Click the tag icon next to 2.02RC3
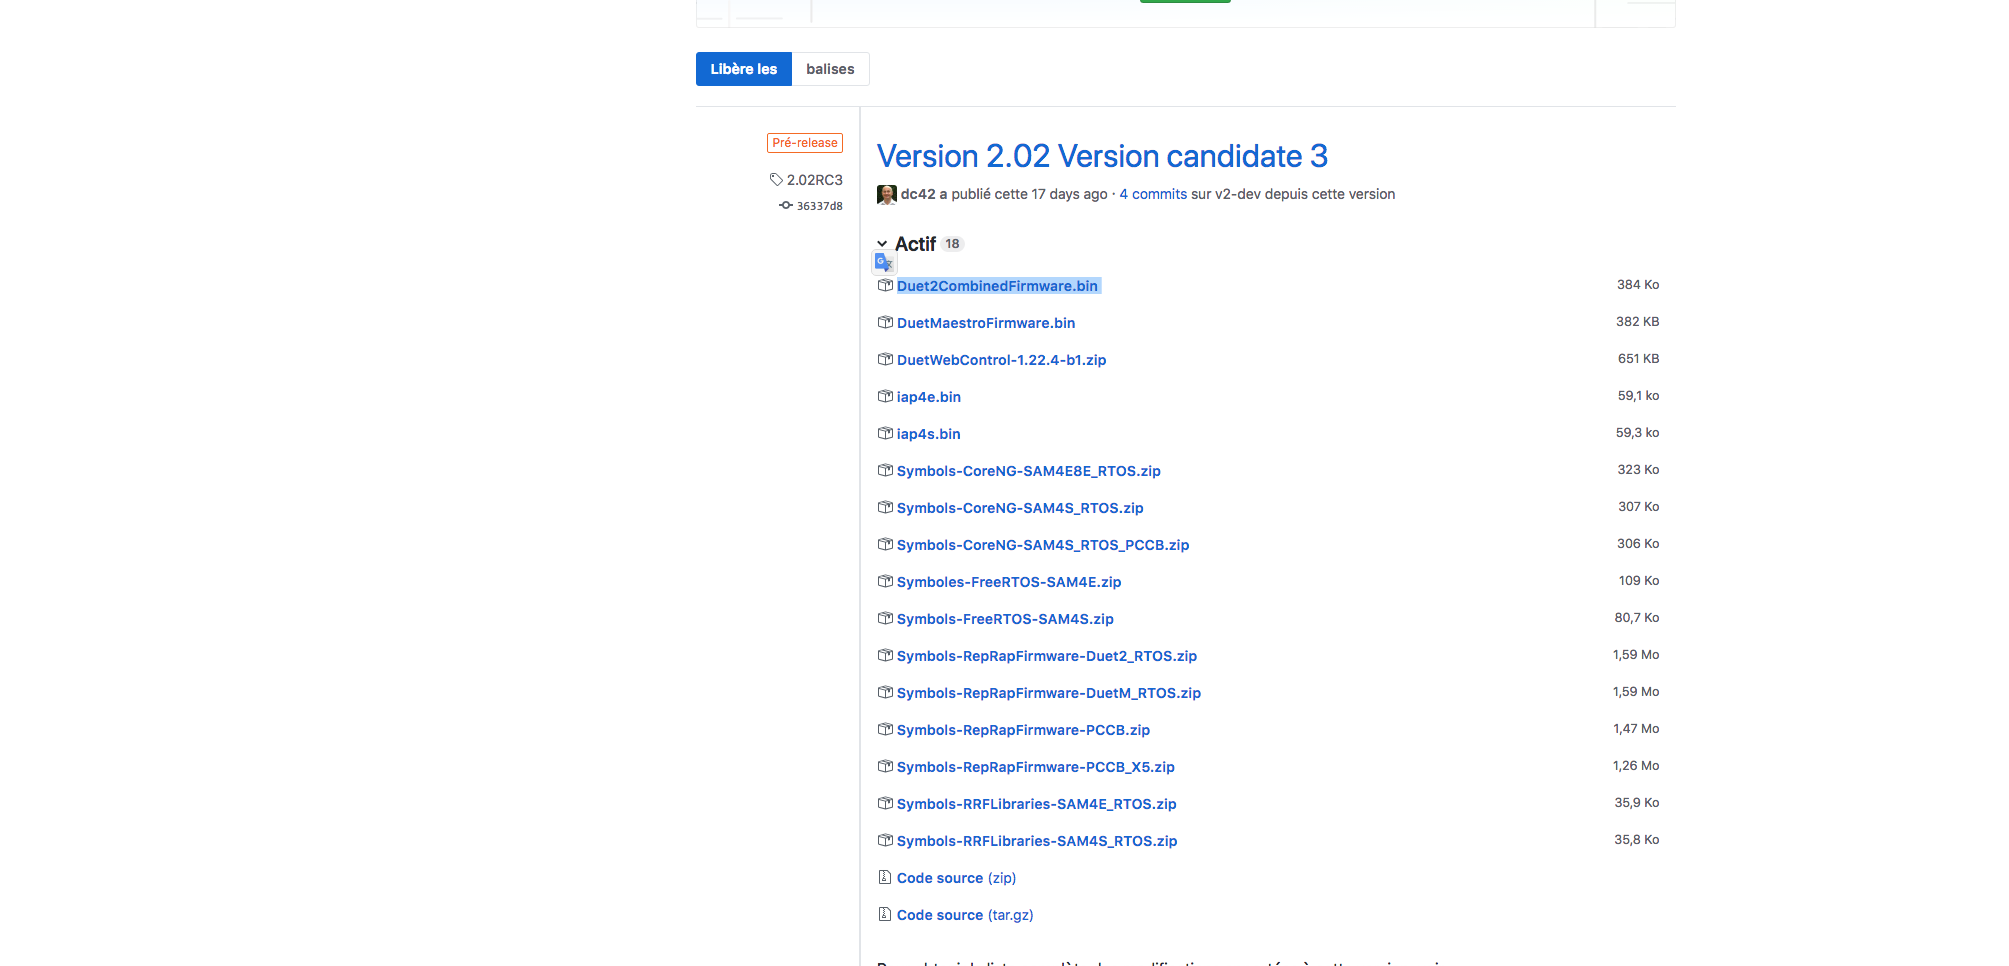The width and height of the screenshot is (2009, 966). click(776, 180)
